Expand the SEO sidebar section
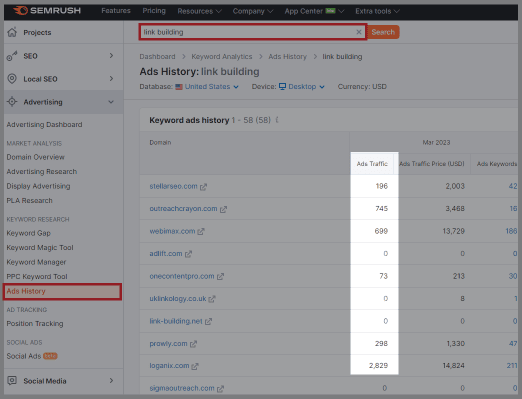 pyautogui.click(x=111, y=56)
